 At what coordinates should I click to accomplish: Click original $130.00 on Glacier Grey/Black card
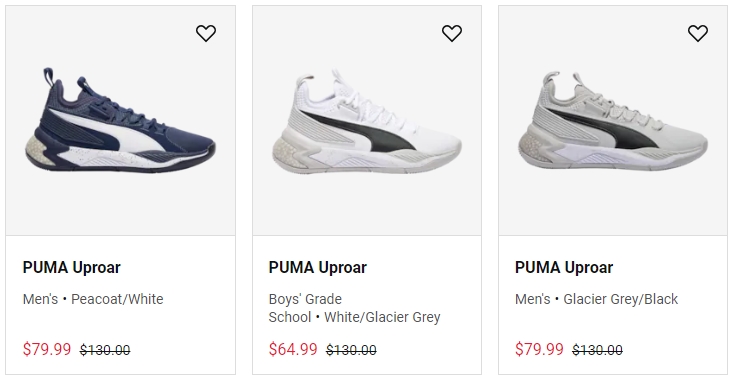click(x=597, y=350)
